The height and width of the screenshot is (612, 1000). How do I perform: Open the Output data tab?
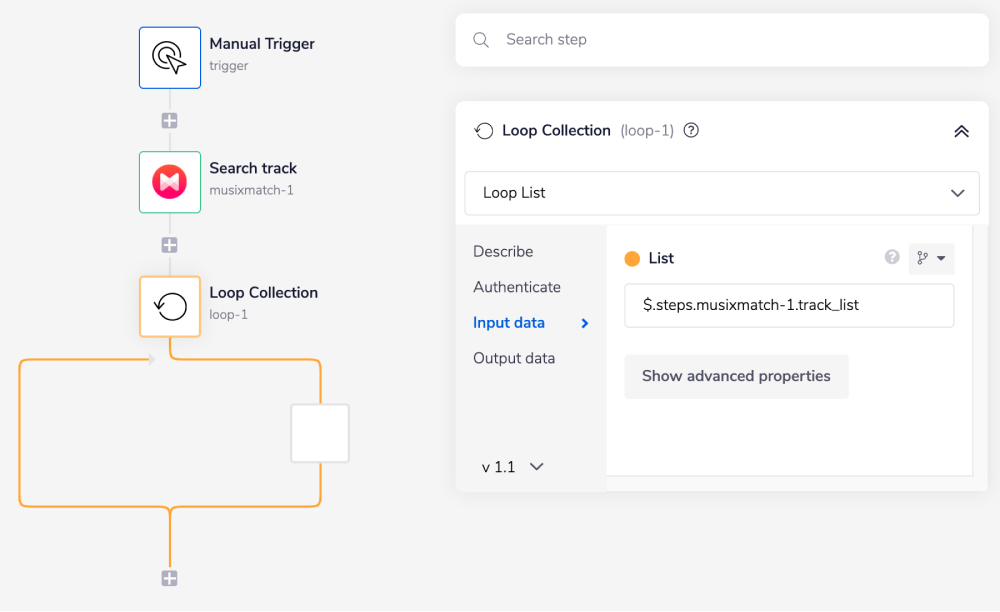pos(514,358)
